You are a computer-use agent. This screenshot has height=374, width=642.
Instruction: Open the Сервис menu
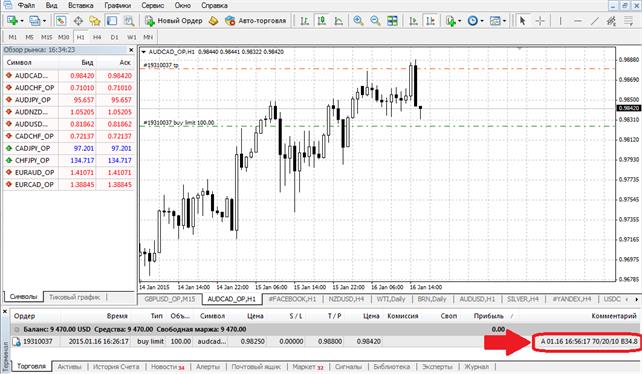coord(153,5)
